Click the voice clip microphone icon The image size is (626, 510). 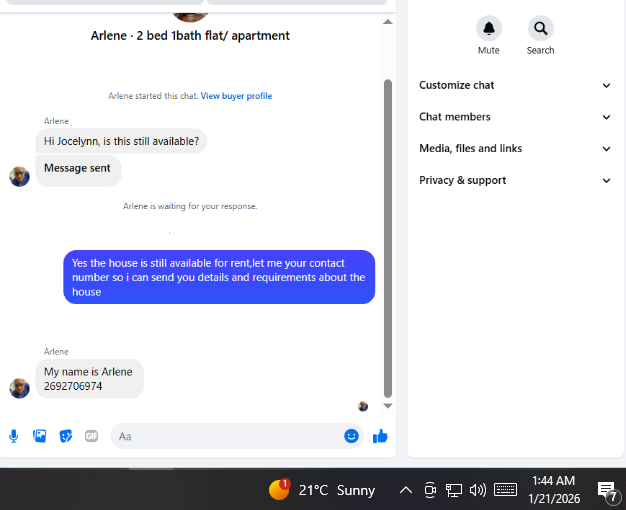click(x=14, y=436)
